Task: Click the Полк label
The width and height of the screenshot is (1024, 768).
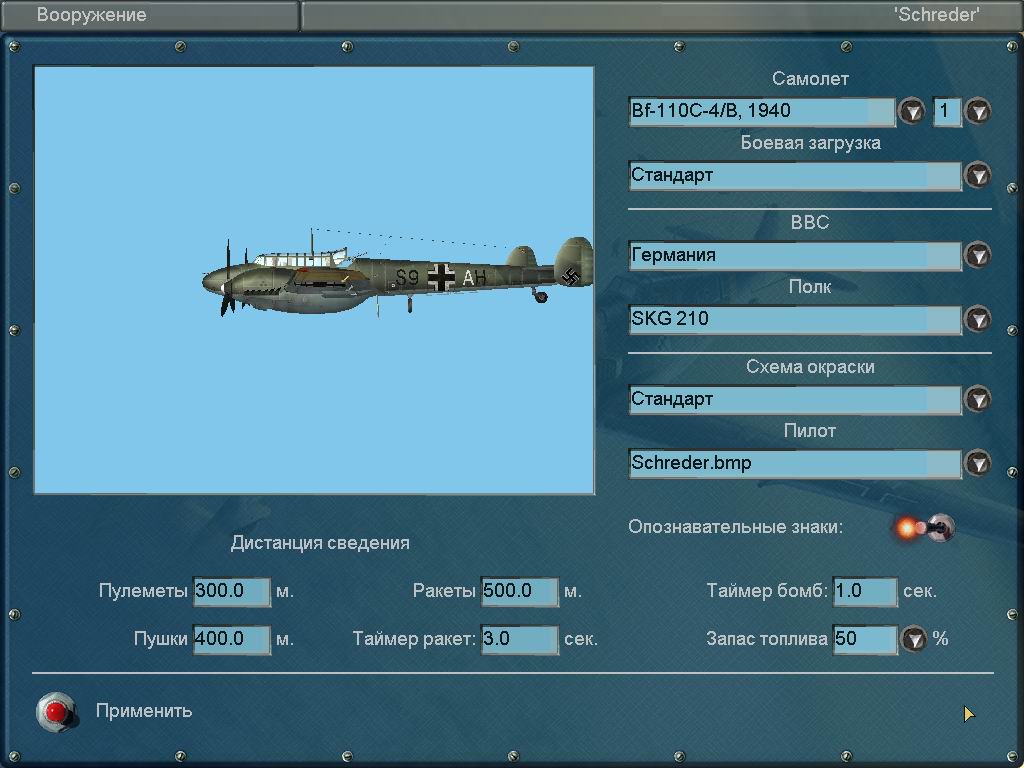Action: click(810, 287)
